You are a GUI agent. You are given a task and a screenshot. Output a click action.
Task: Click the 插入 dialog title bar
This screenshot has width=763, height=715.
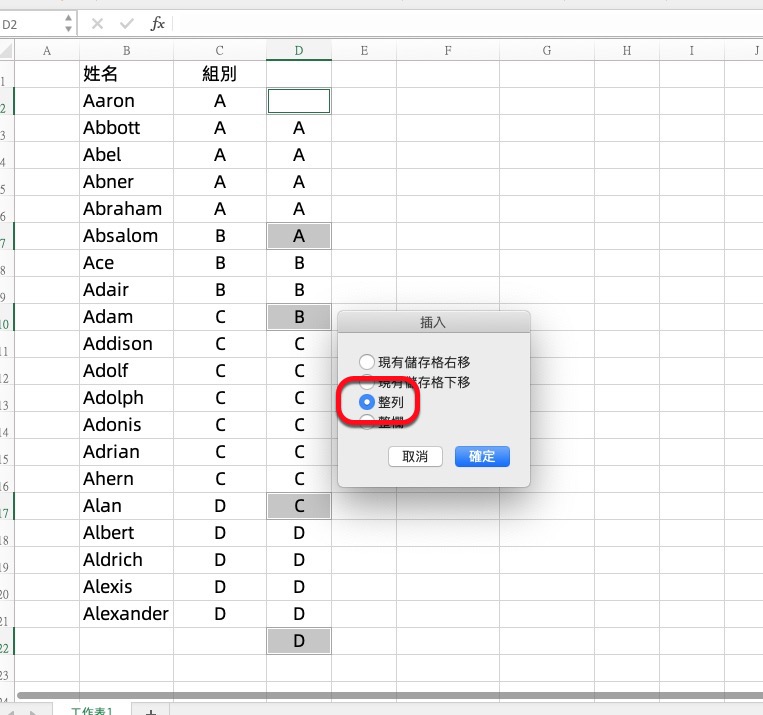coord(434,322)
